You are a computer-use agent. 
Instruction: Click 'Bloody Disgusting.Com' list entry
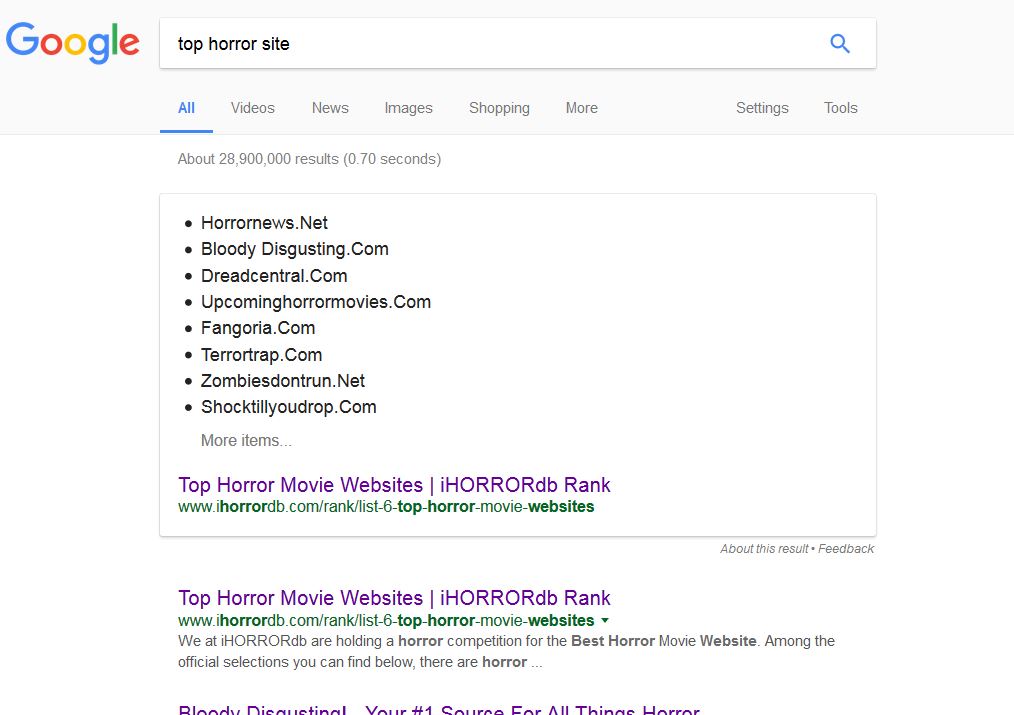coord(294,250)
